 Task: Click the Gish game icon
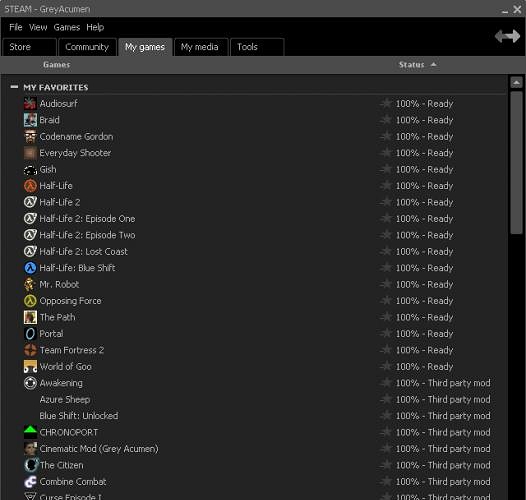30,169
